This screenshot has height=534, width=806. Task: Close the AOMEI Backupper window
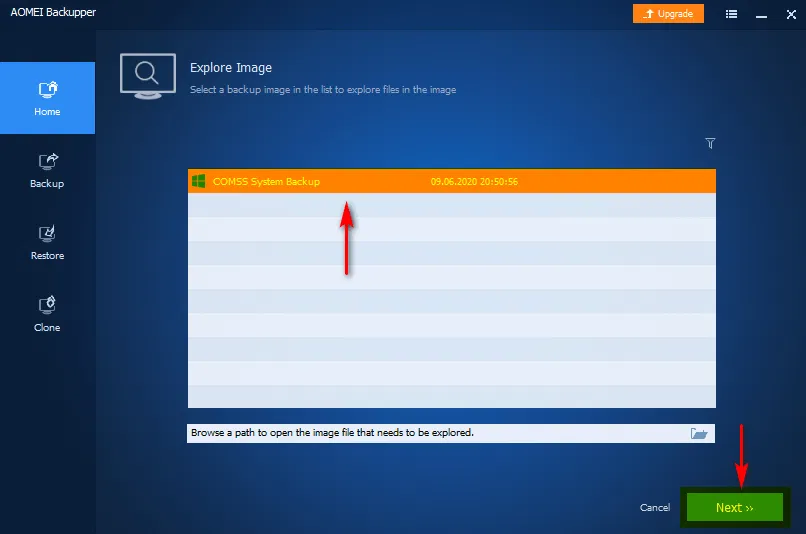click(791, 14)
